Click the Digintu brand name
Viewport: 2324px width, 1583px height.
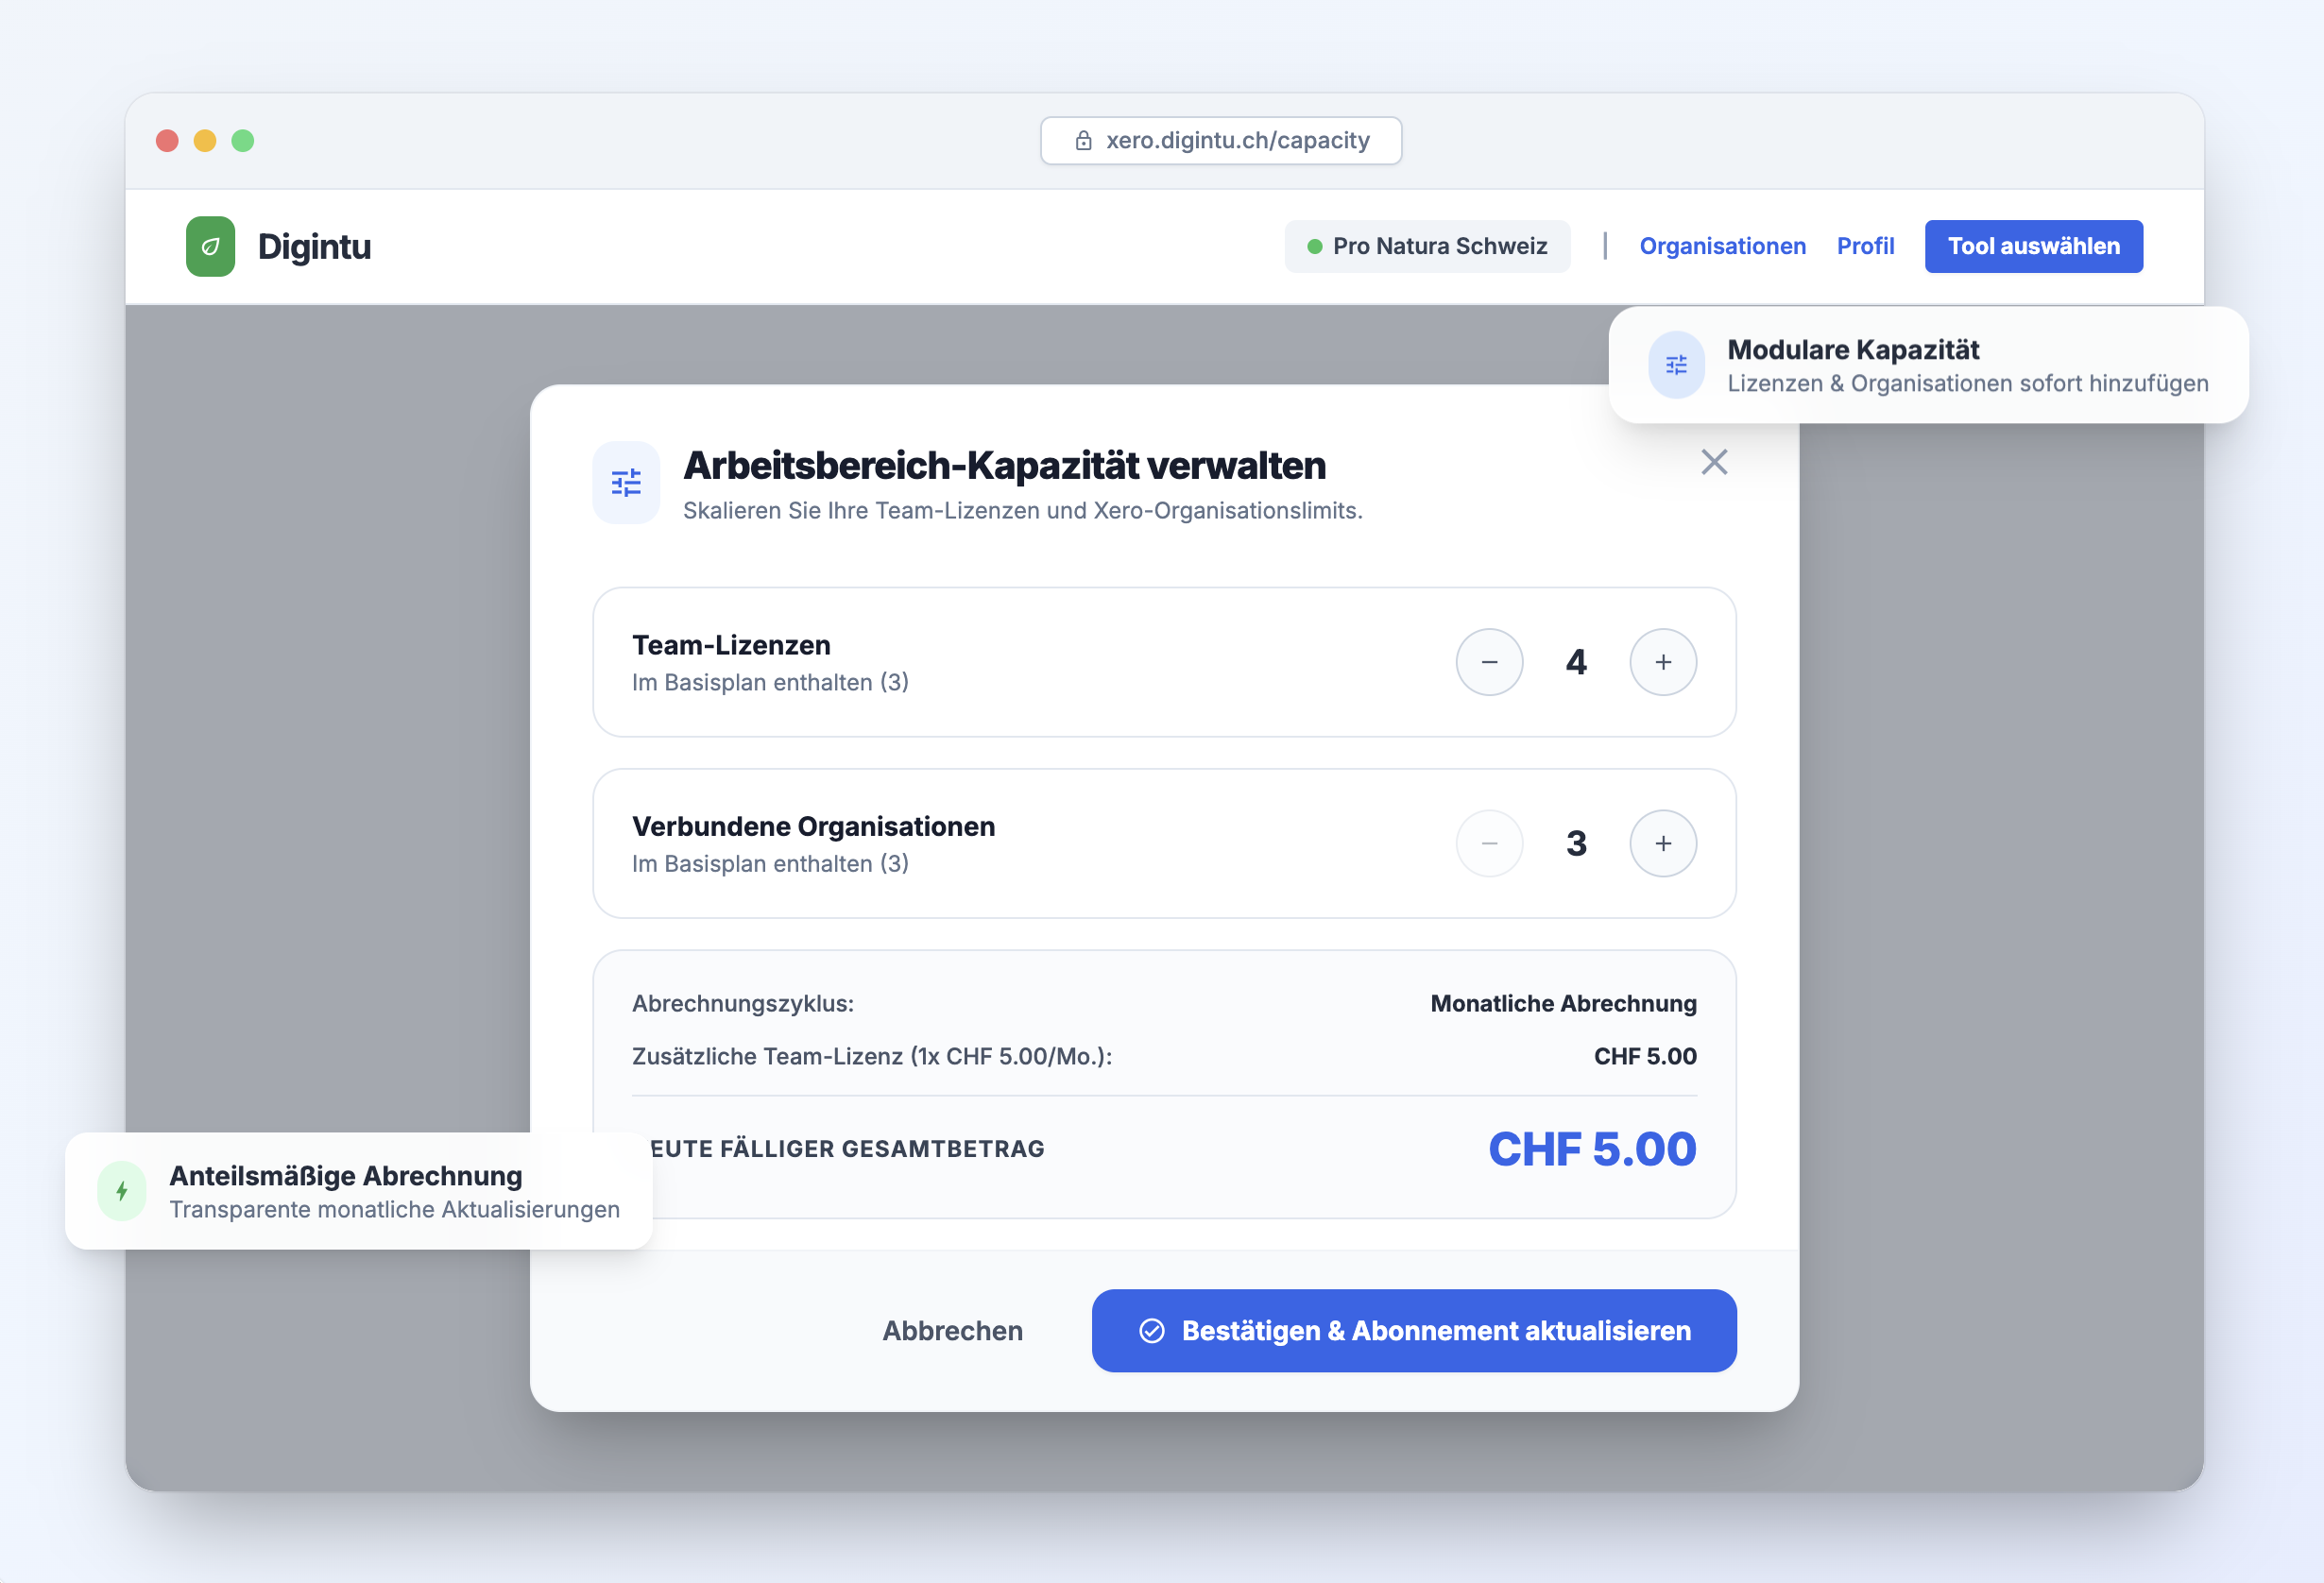click(314, 247)
